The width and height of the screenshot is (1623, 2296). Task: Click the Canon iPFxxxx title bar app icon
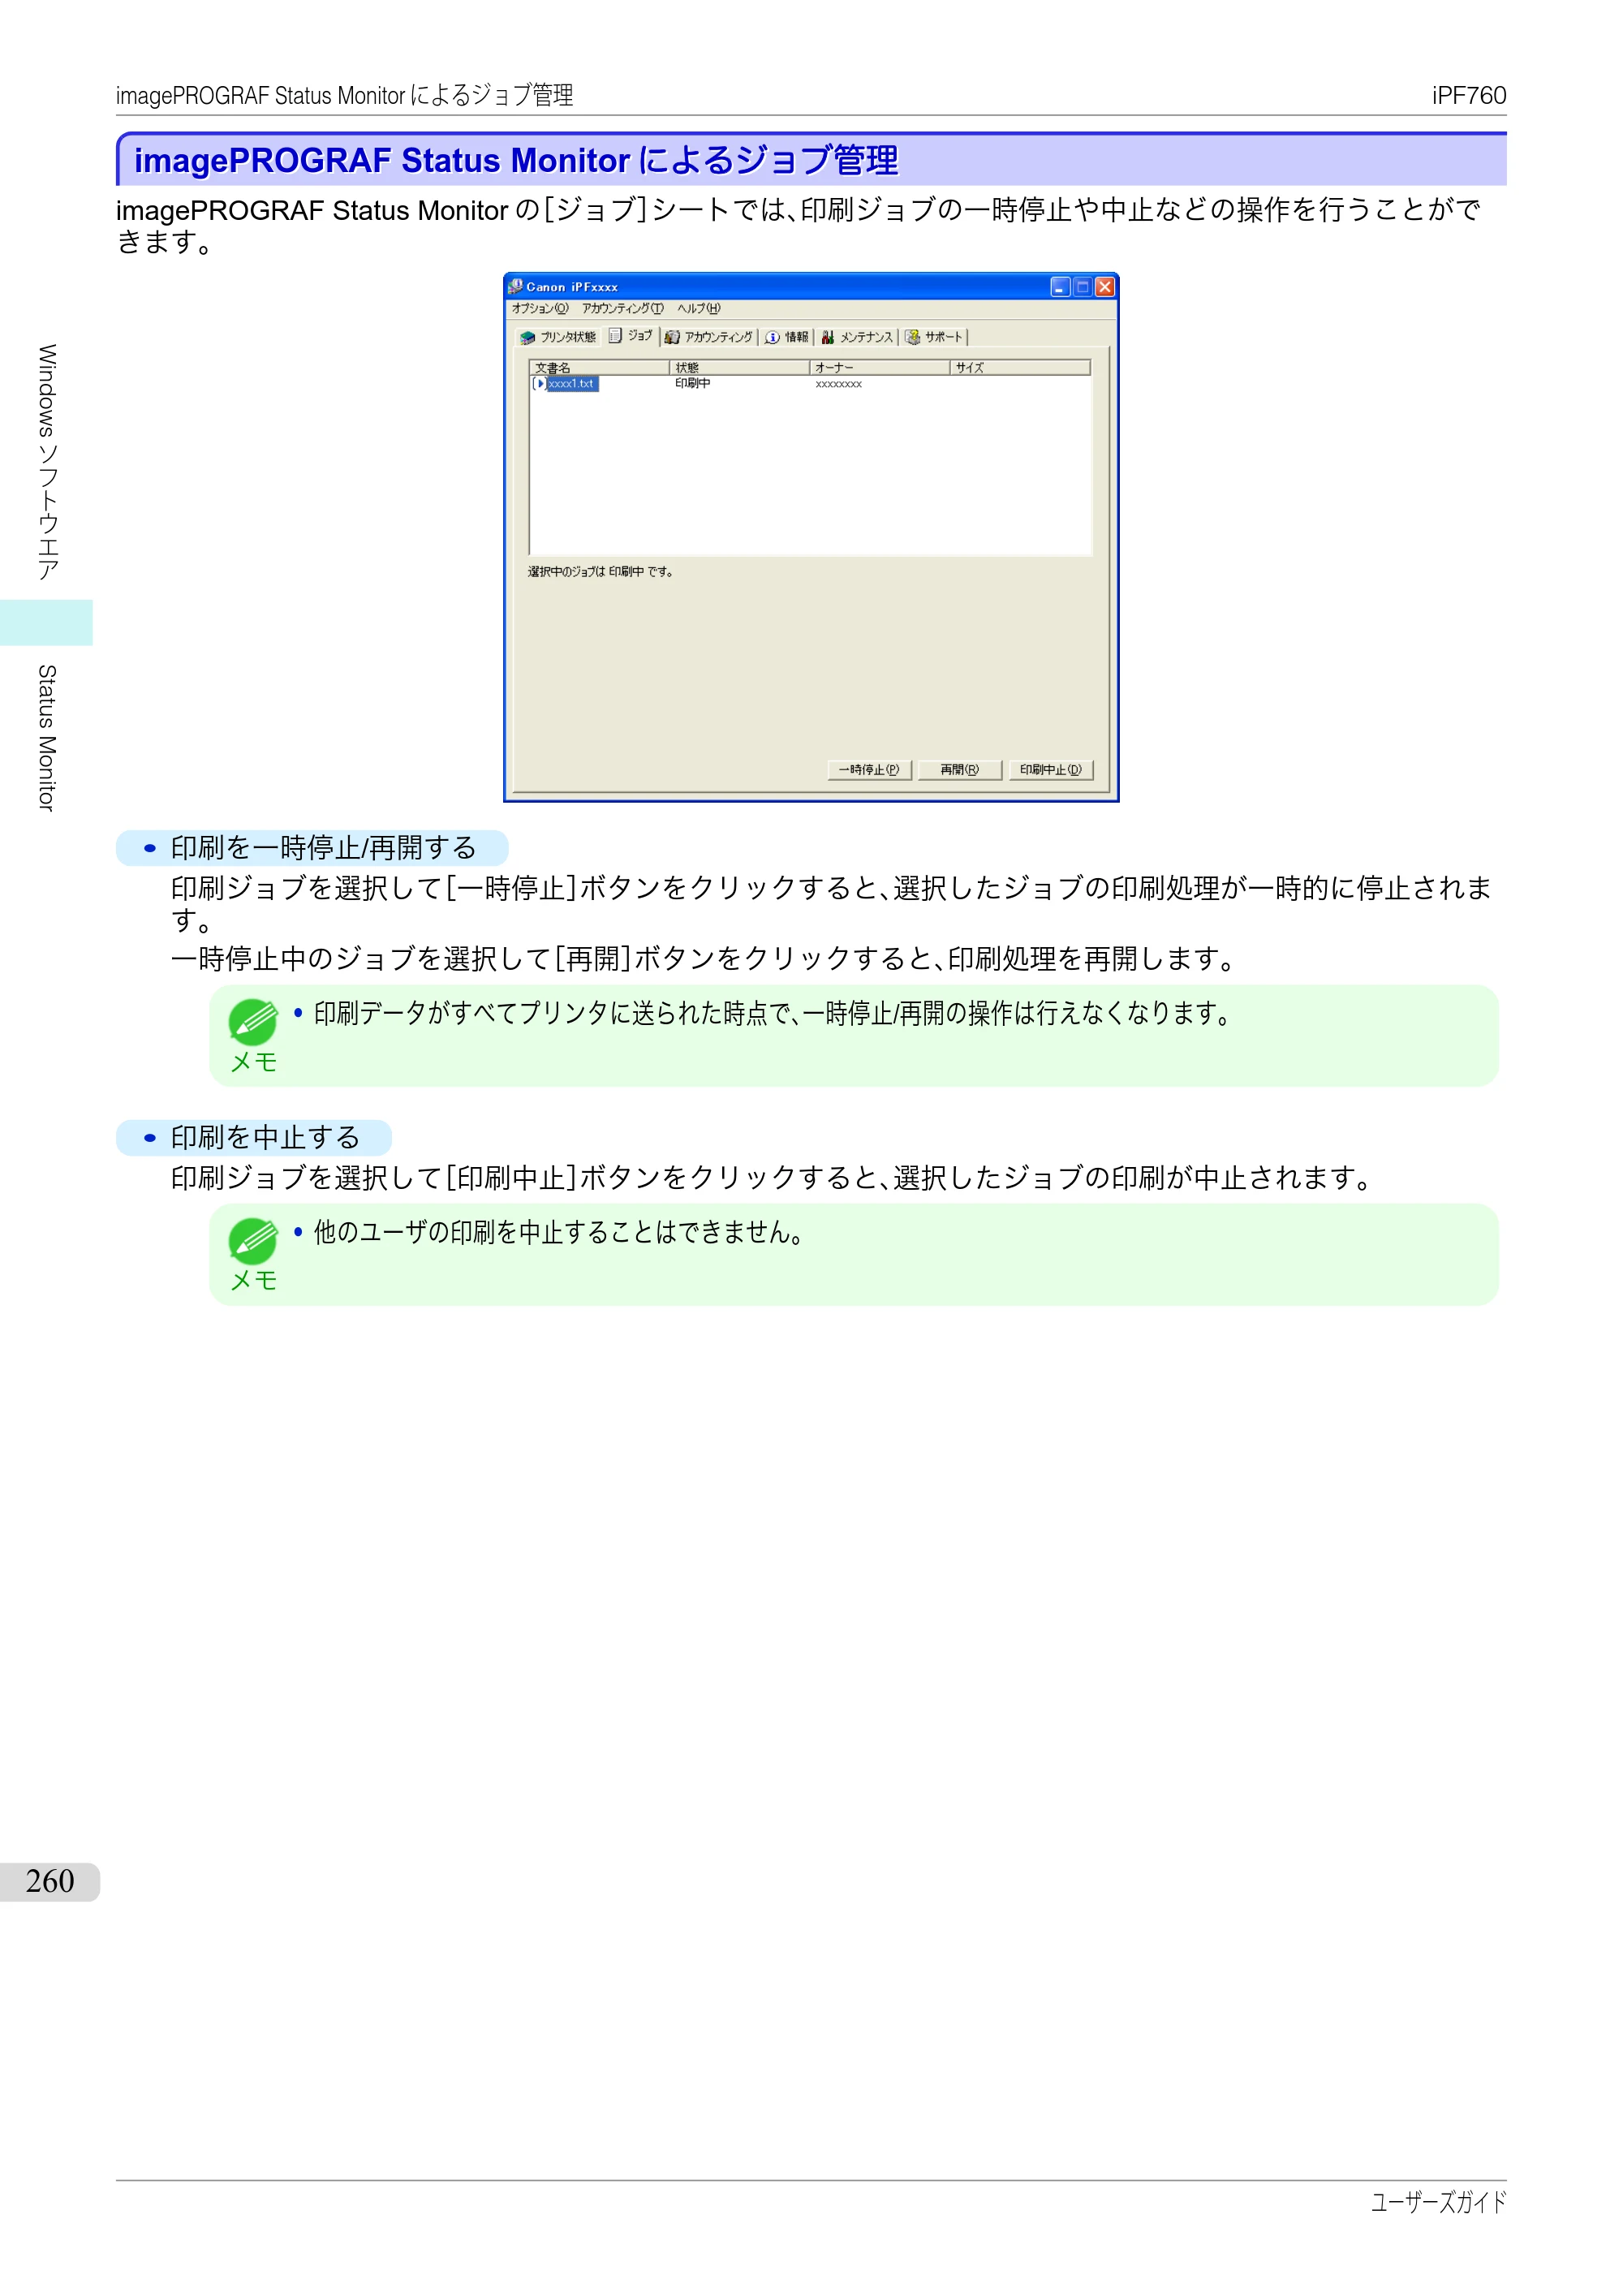point(516,286)
